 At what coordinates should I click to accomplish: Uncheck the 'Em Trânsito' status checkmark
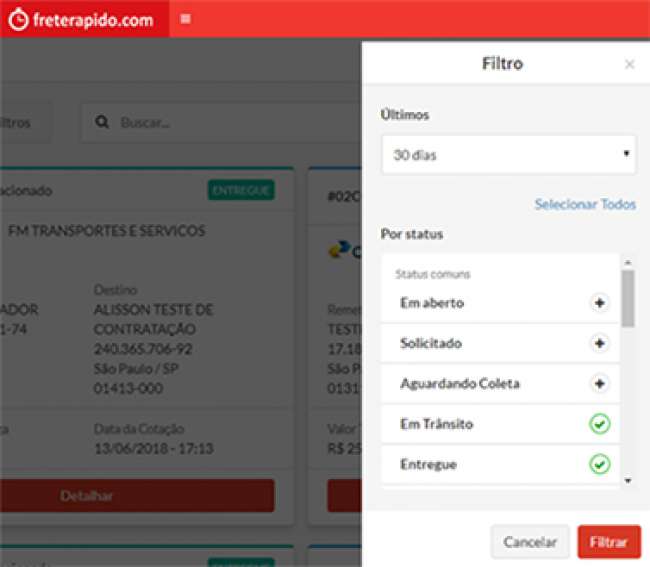click(x=599, y=424)
